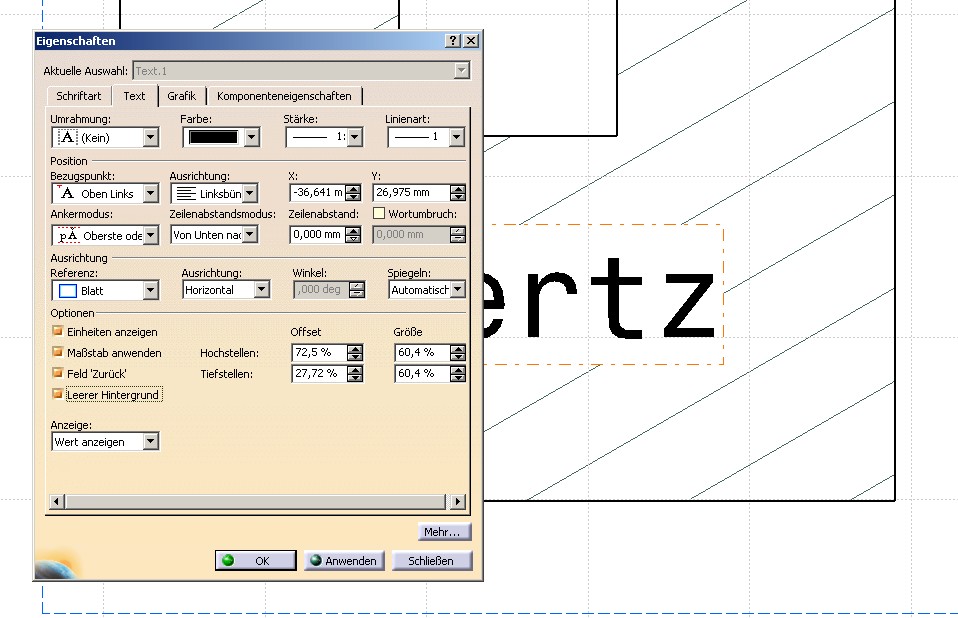Open the Spiegeln Automatisch dropdown
Image resolution: width=958 pixels, height=618 pixels.
(x=458, y=289)
